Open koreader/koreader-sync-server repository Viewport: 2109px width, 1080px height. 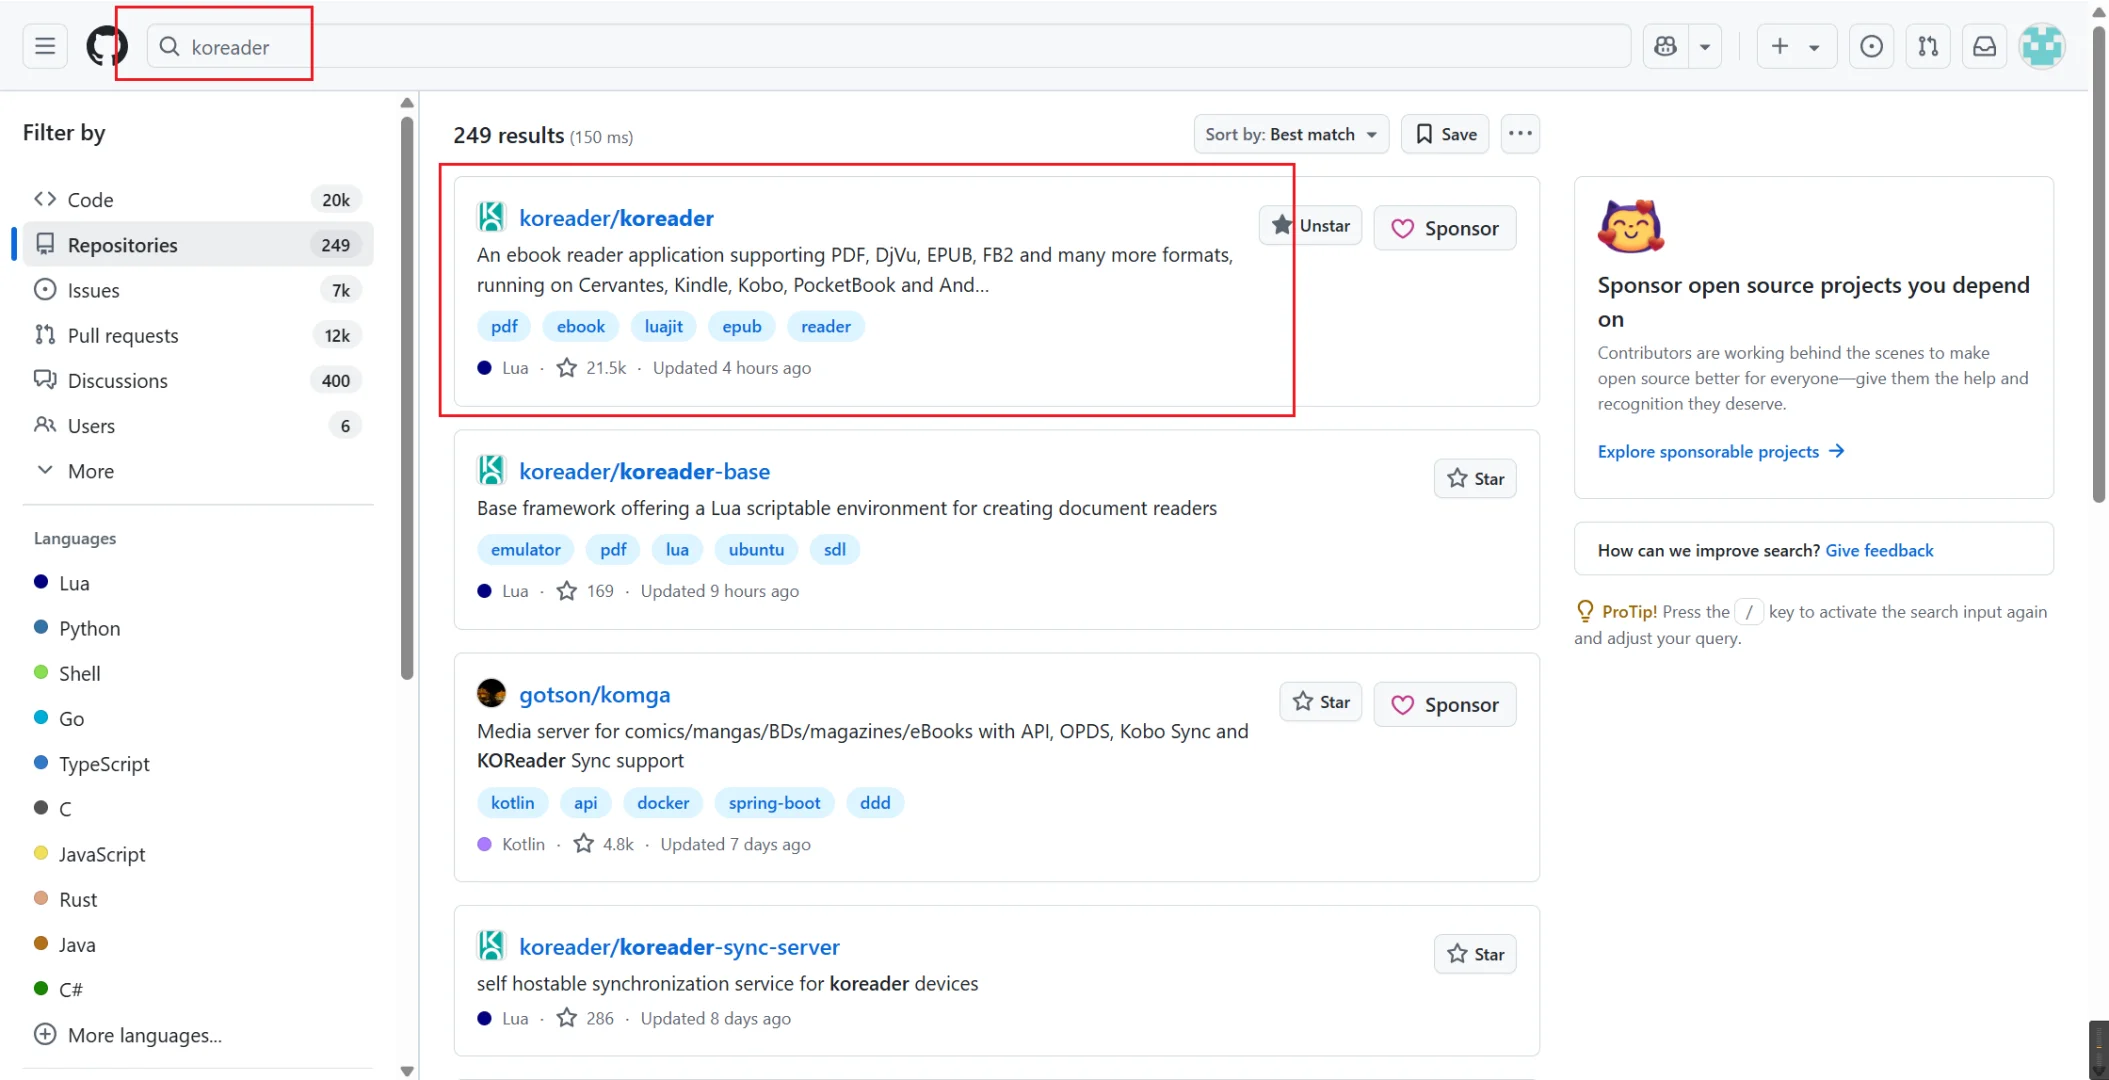(679, 947)
